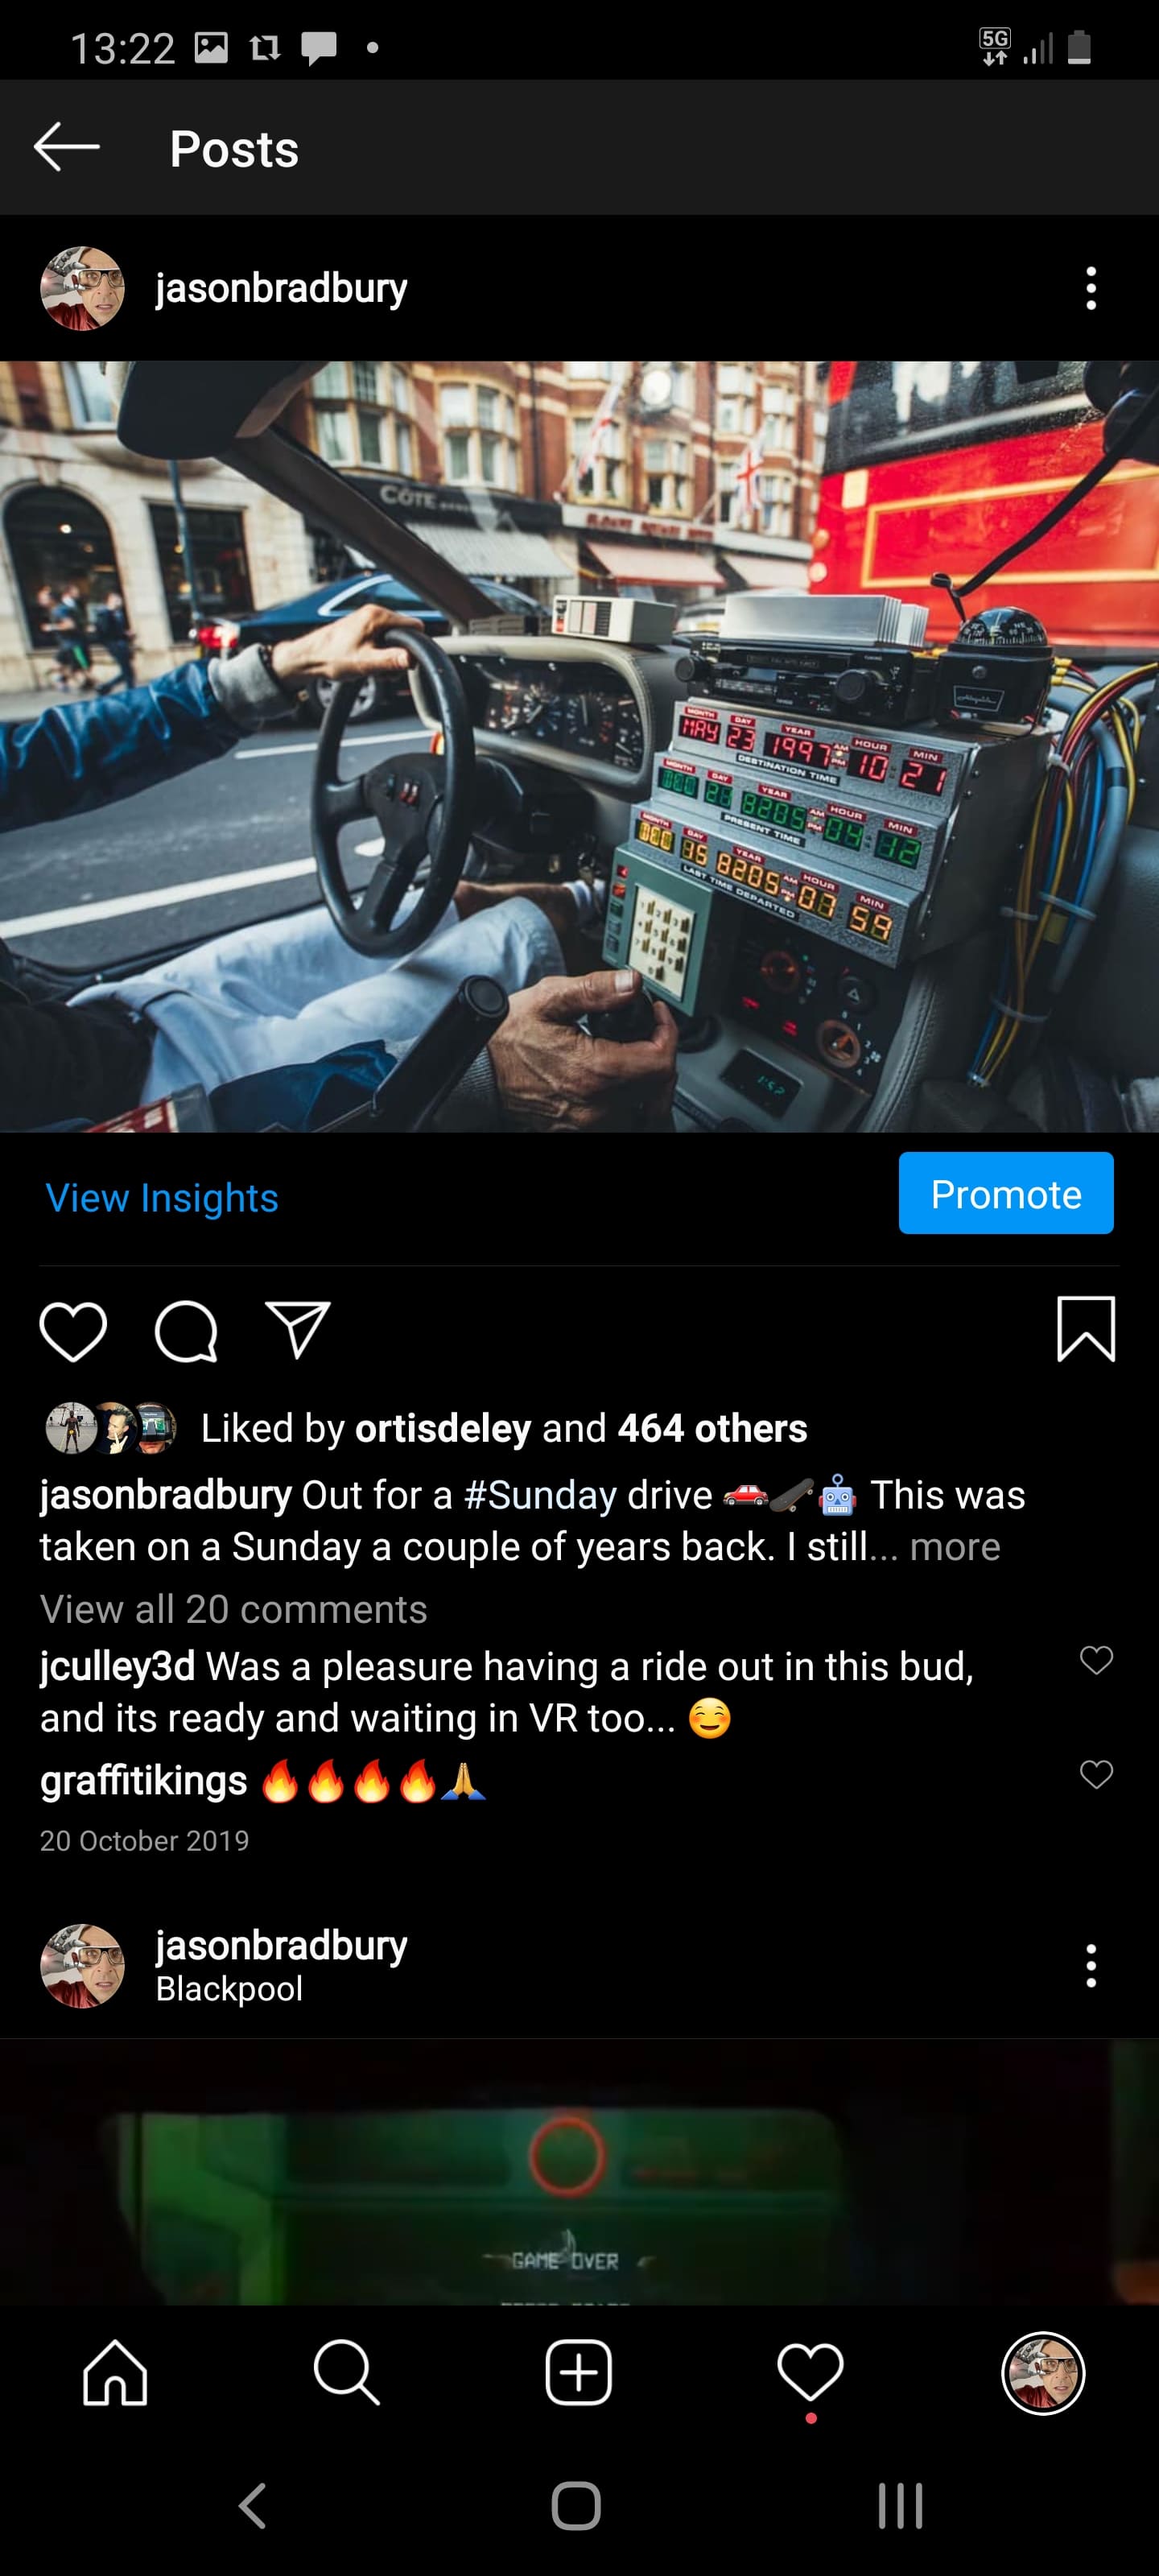Open View all 20 comments
The image size is (1159, 2576).
pyautogui.click(x=234, y=1609)
